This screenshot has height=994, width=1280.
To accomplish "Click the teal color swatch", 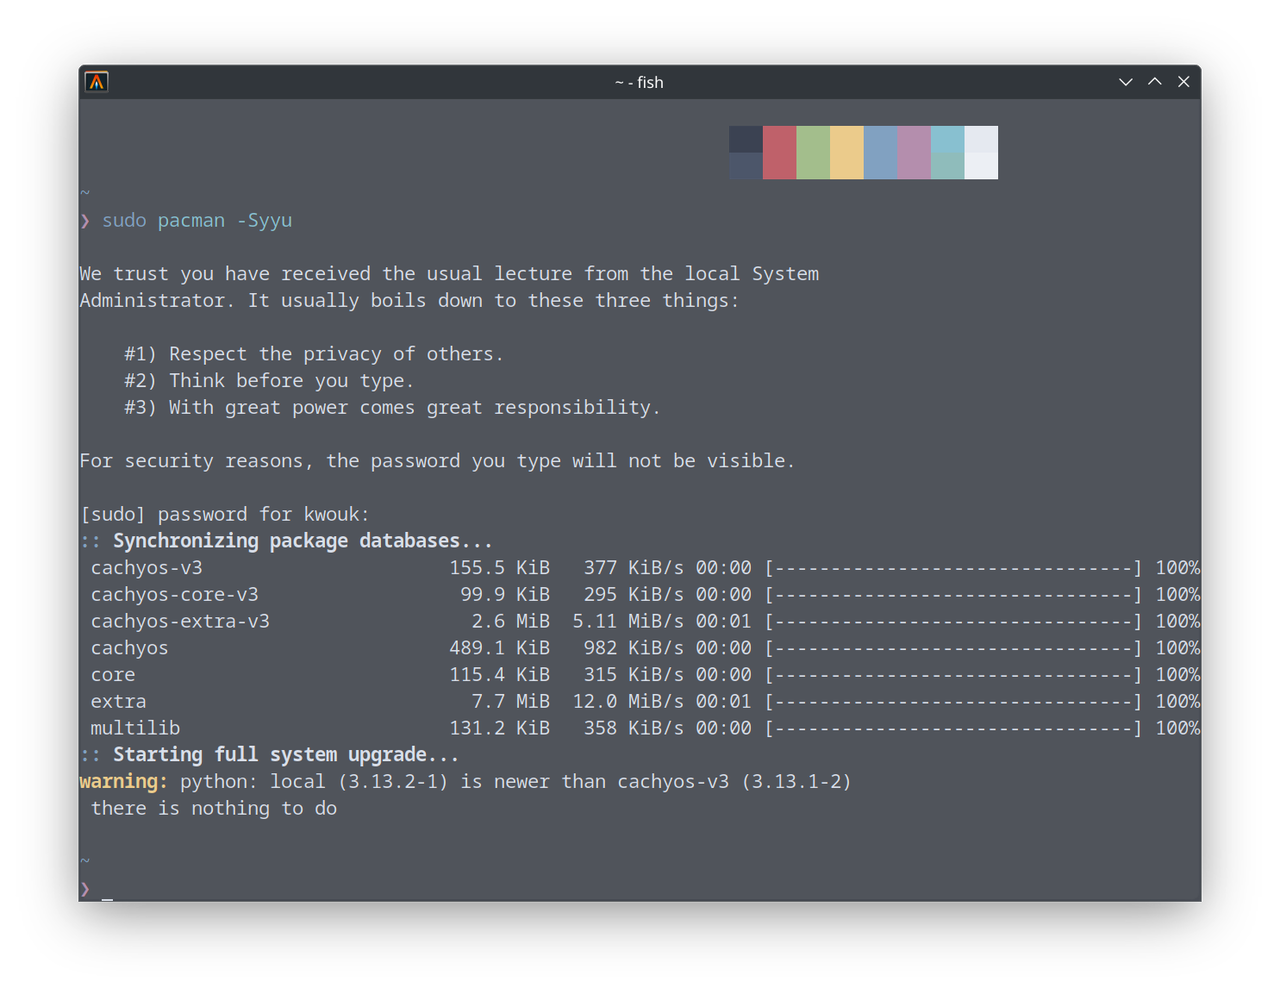I will [947, 152].
